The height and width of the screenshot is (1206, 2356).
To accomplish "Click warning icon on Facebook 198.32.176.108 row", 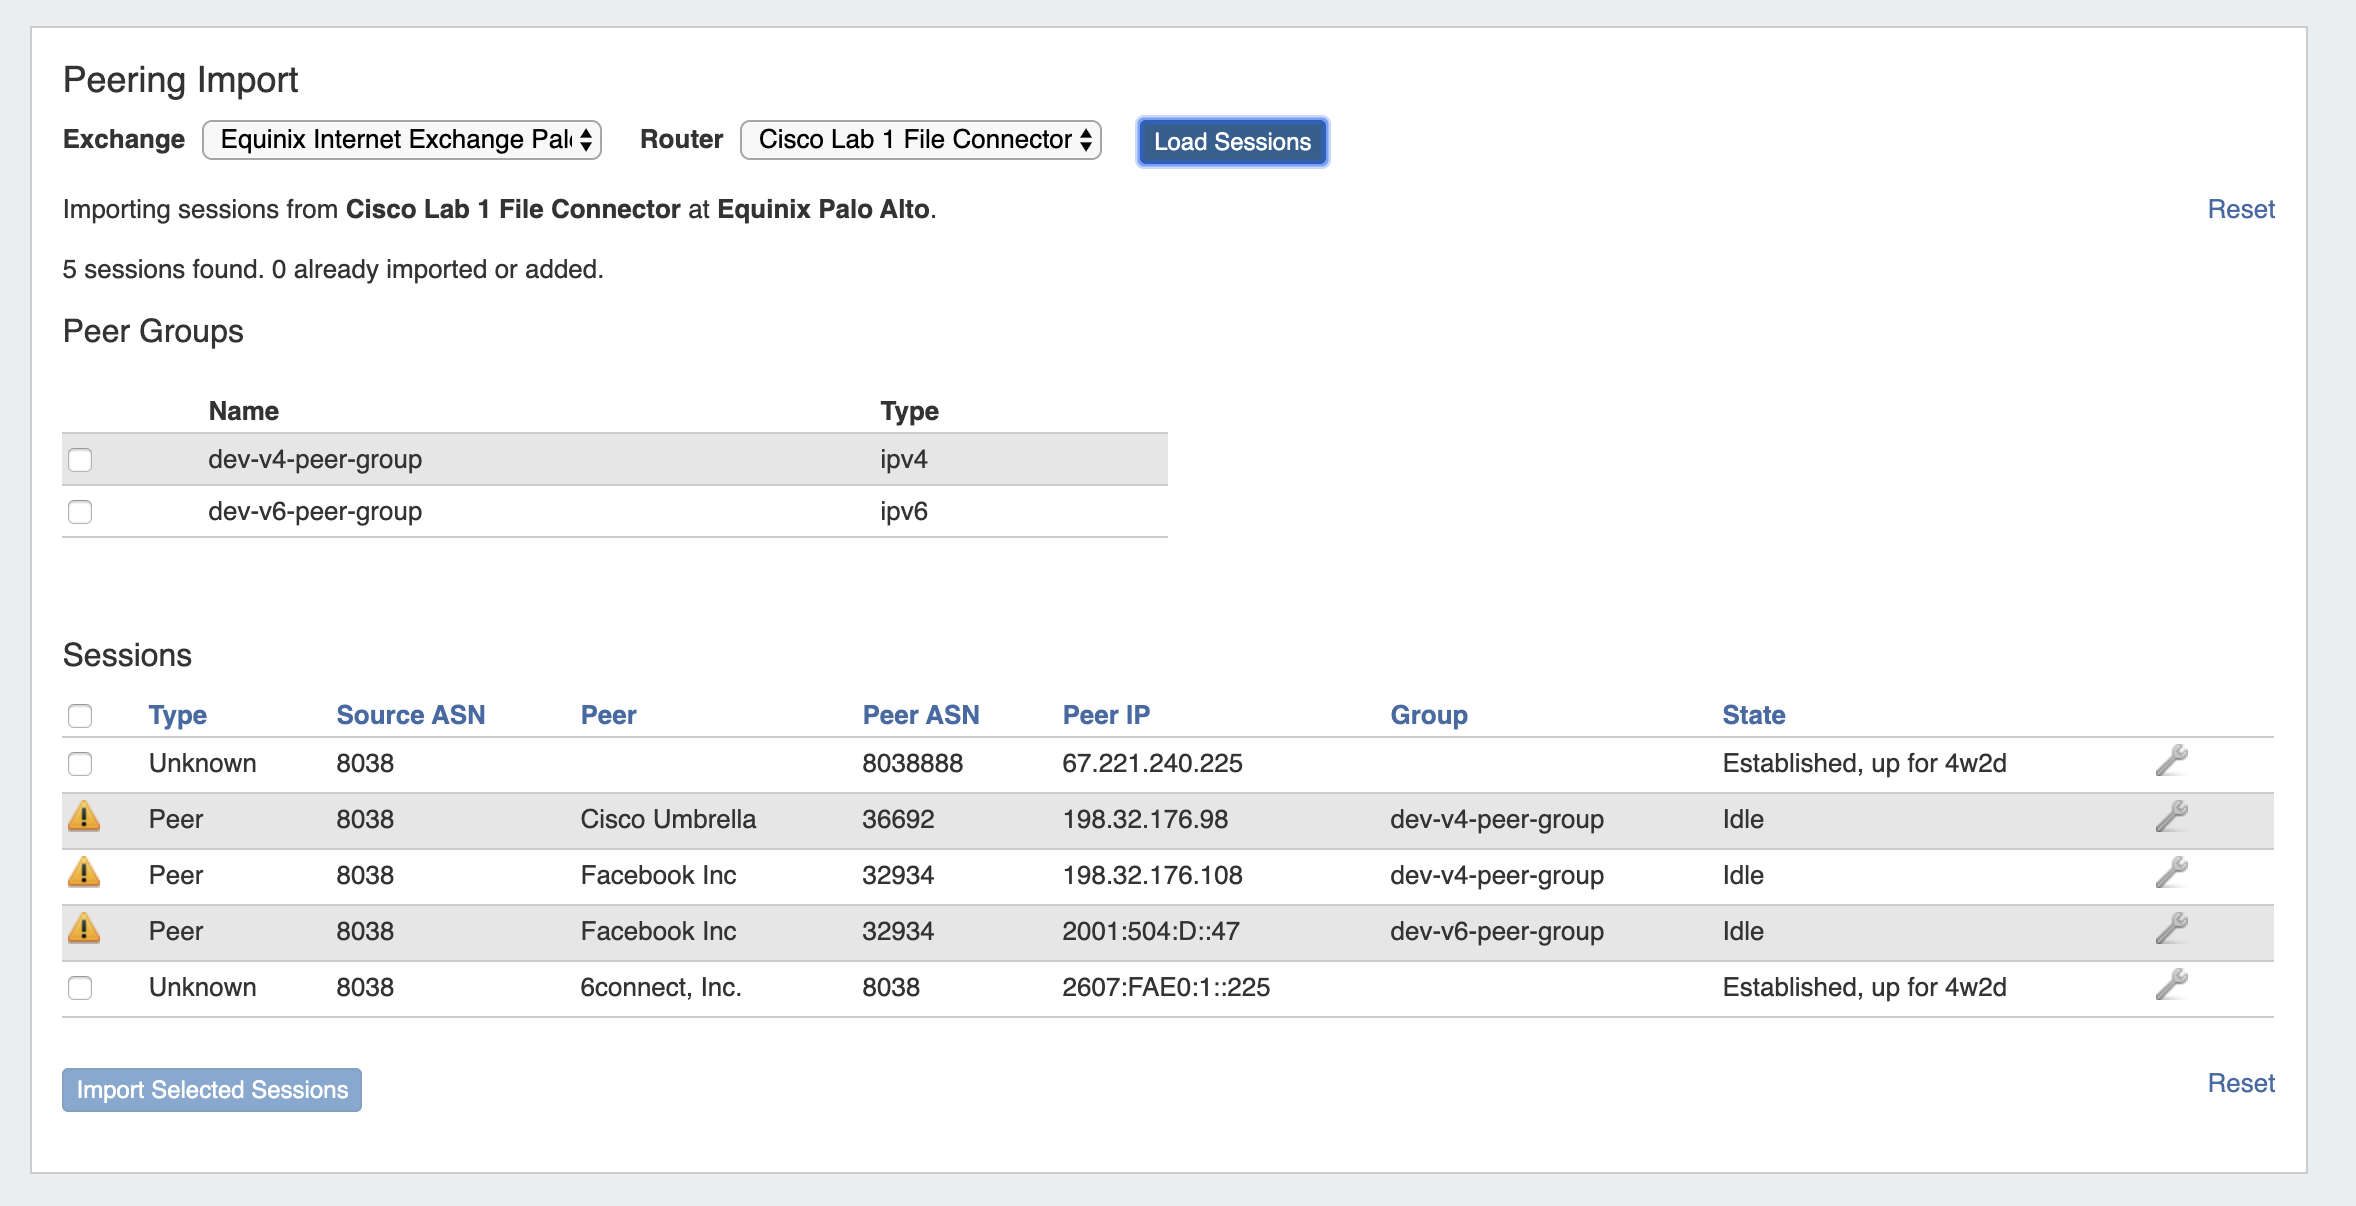I will (x=84, y=873).
